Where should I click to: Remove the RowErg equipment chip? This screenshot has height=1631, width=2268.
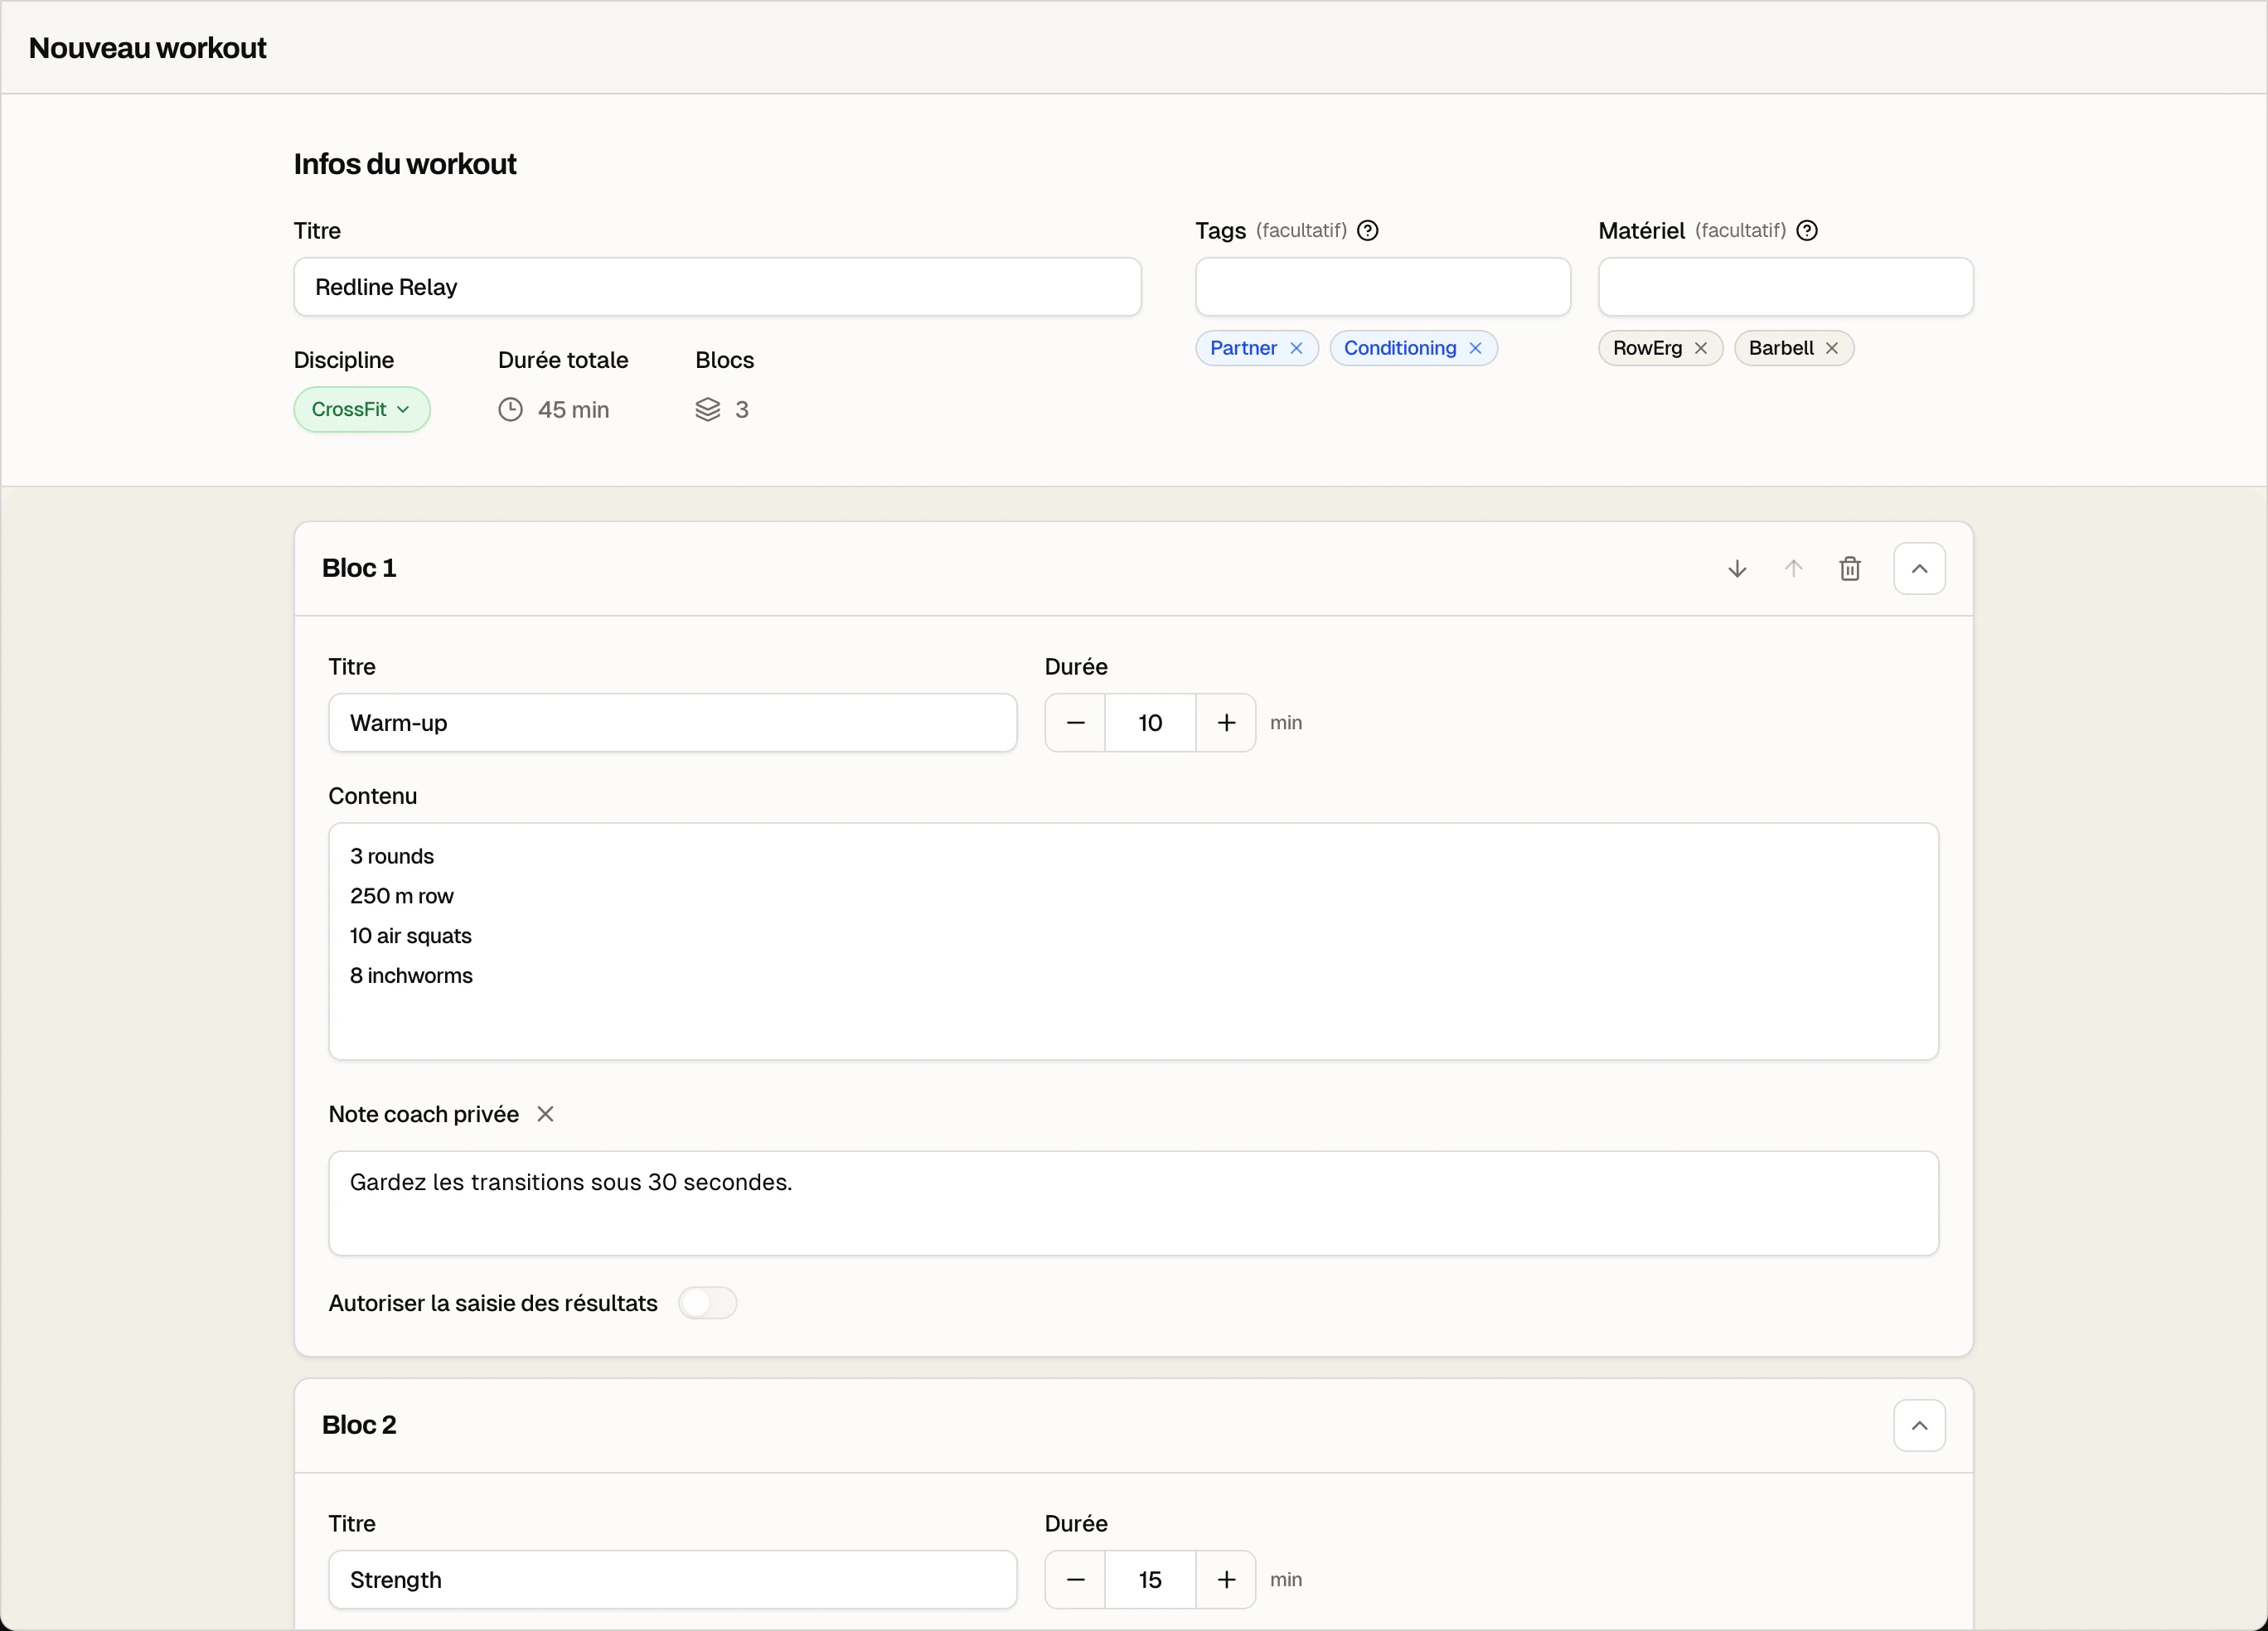tap(1701, 348)
